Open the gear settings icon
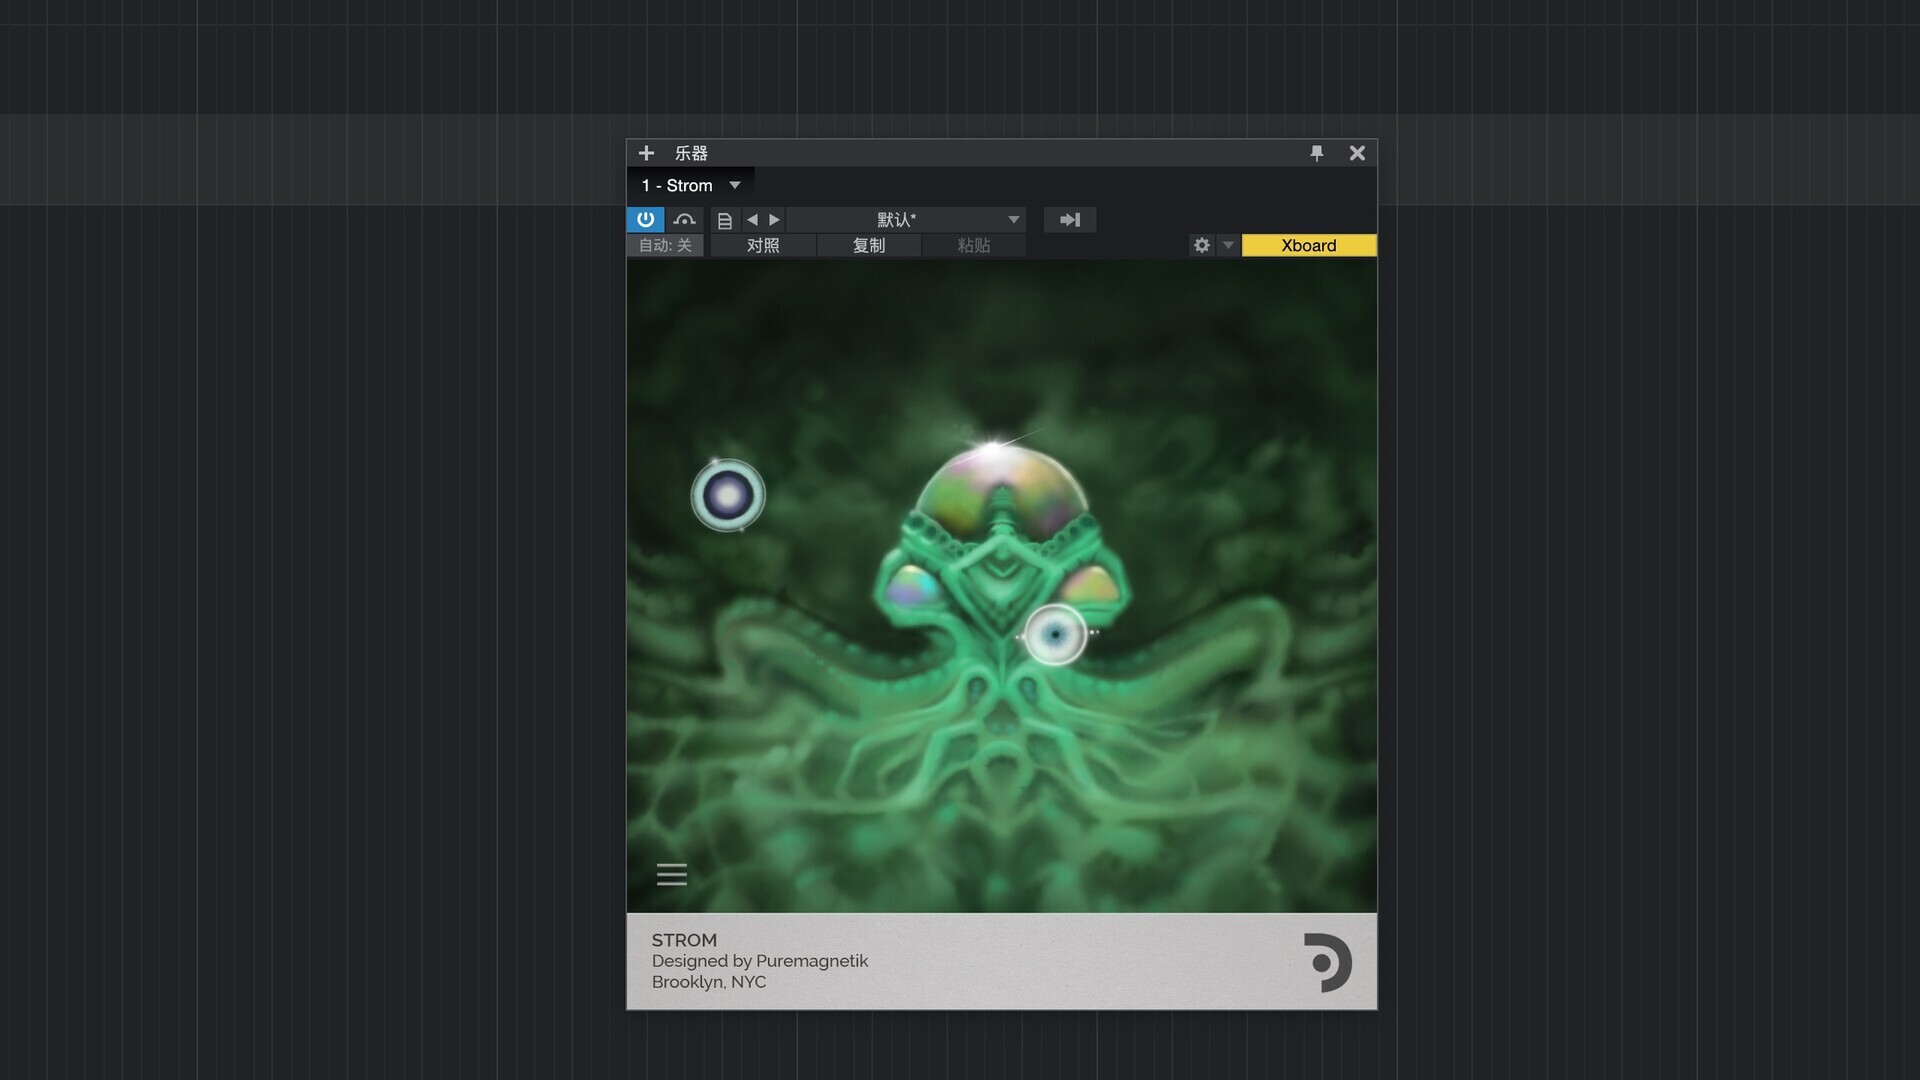The width and height of the screenshot is (1920, 1080). click(x=1202, y=245)
